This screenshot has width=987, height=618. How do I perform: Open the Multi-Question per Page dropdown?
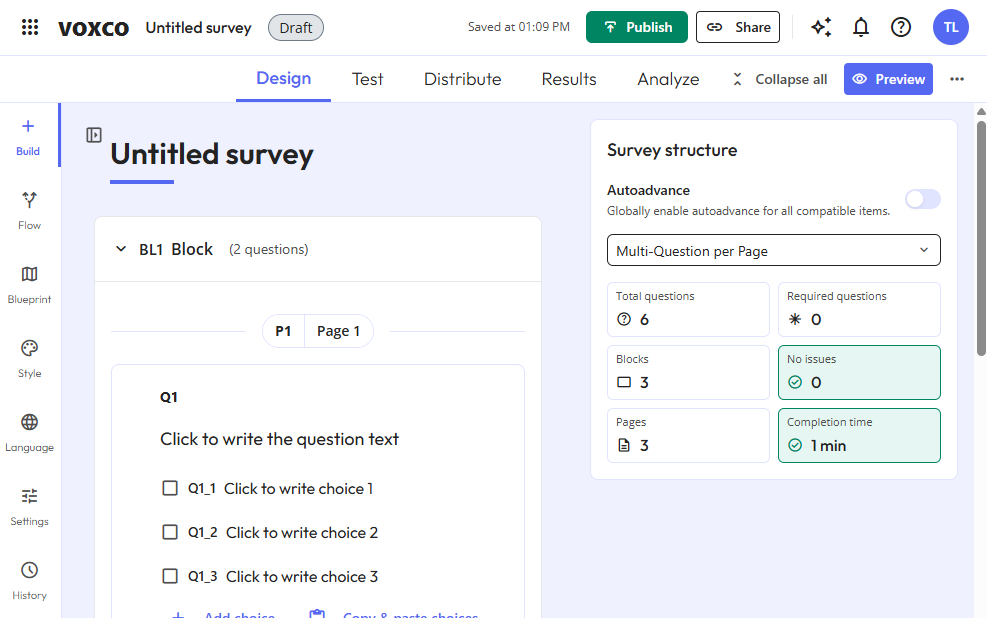[774, 250]
